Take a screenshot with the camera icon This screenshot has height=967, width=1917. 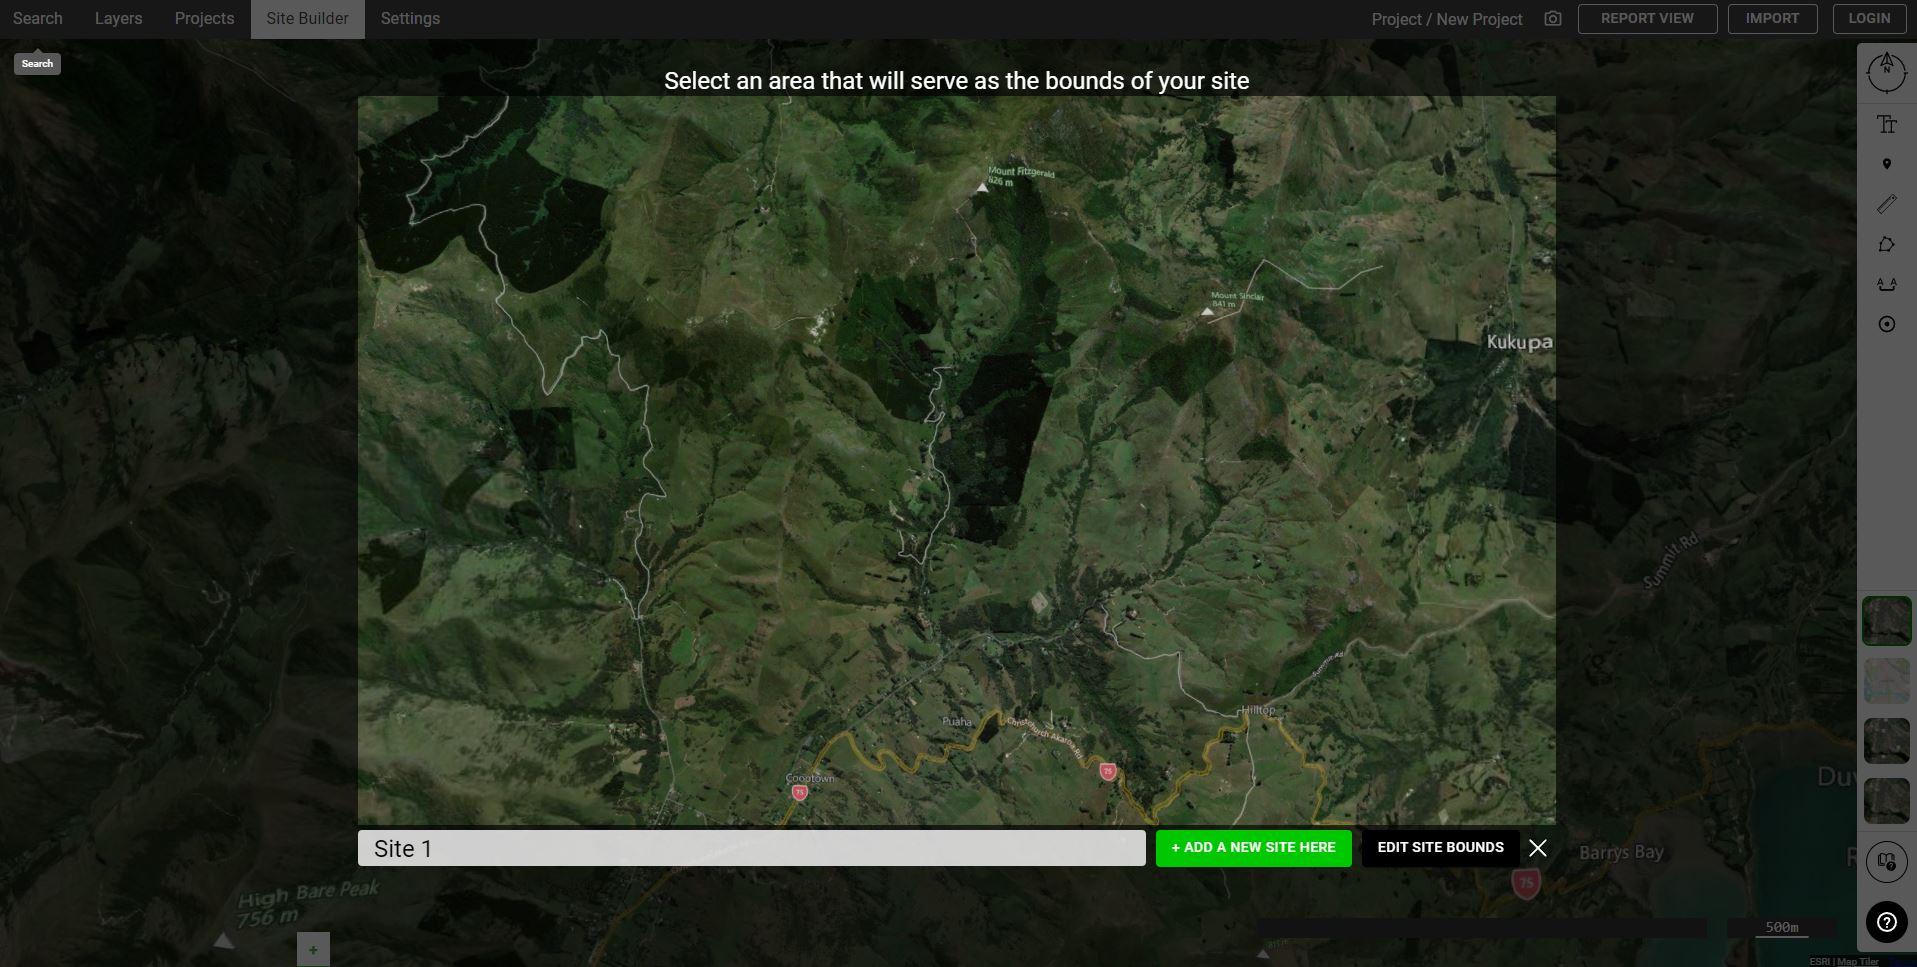point(1552,19)
